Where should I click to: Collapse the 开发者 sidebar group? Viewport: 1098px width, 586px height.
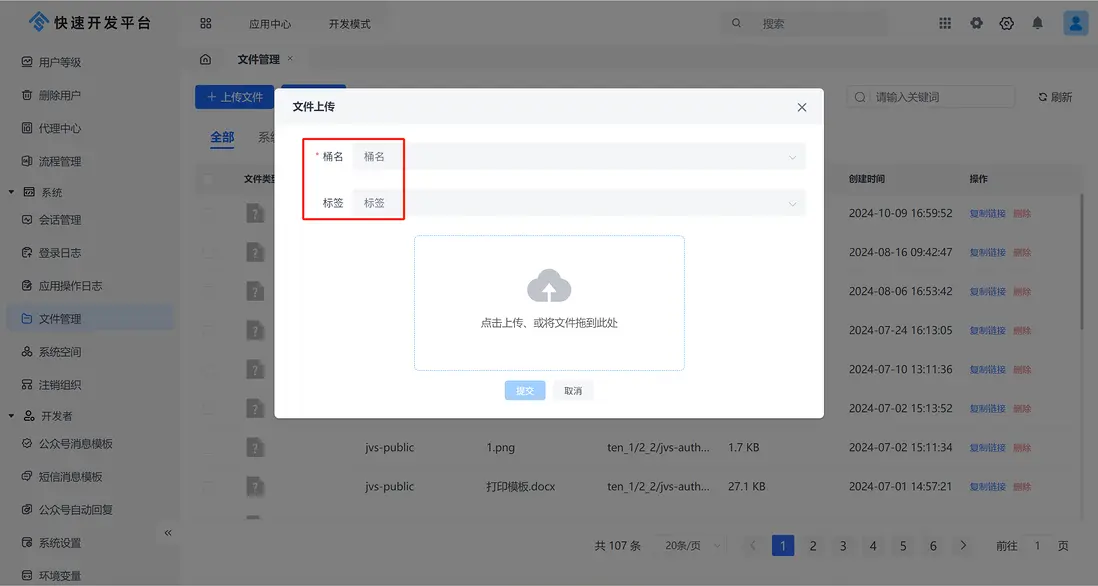coord(11,416)
